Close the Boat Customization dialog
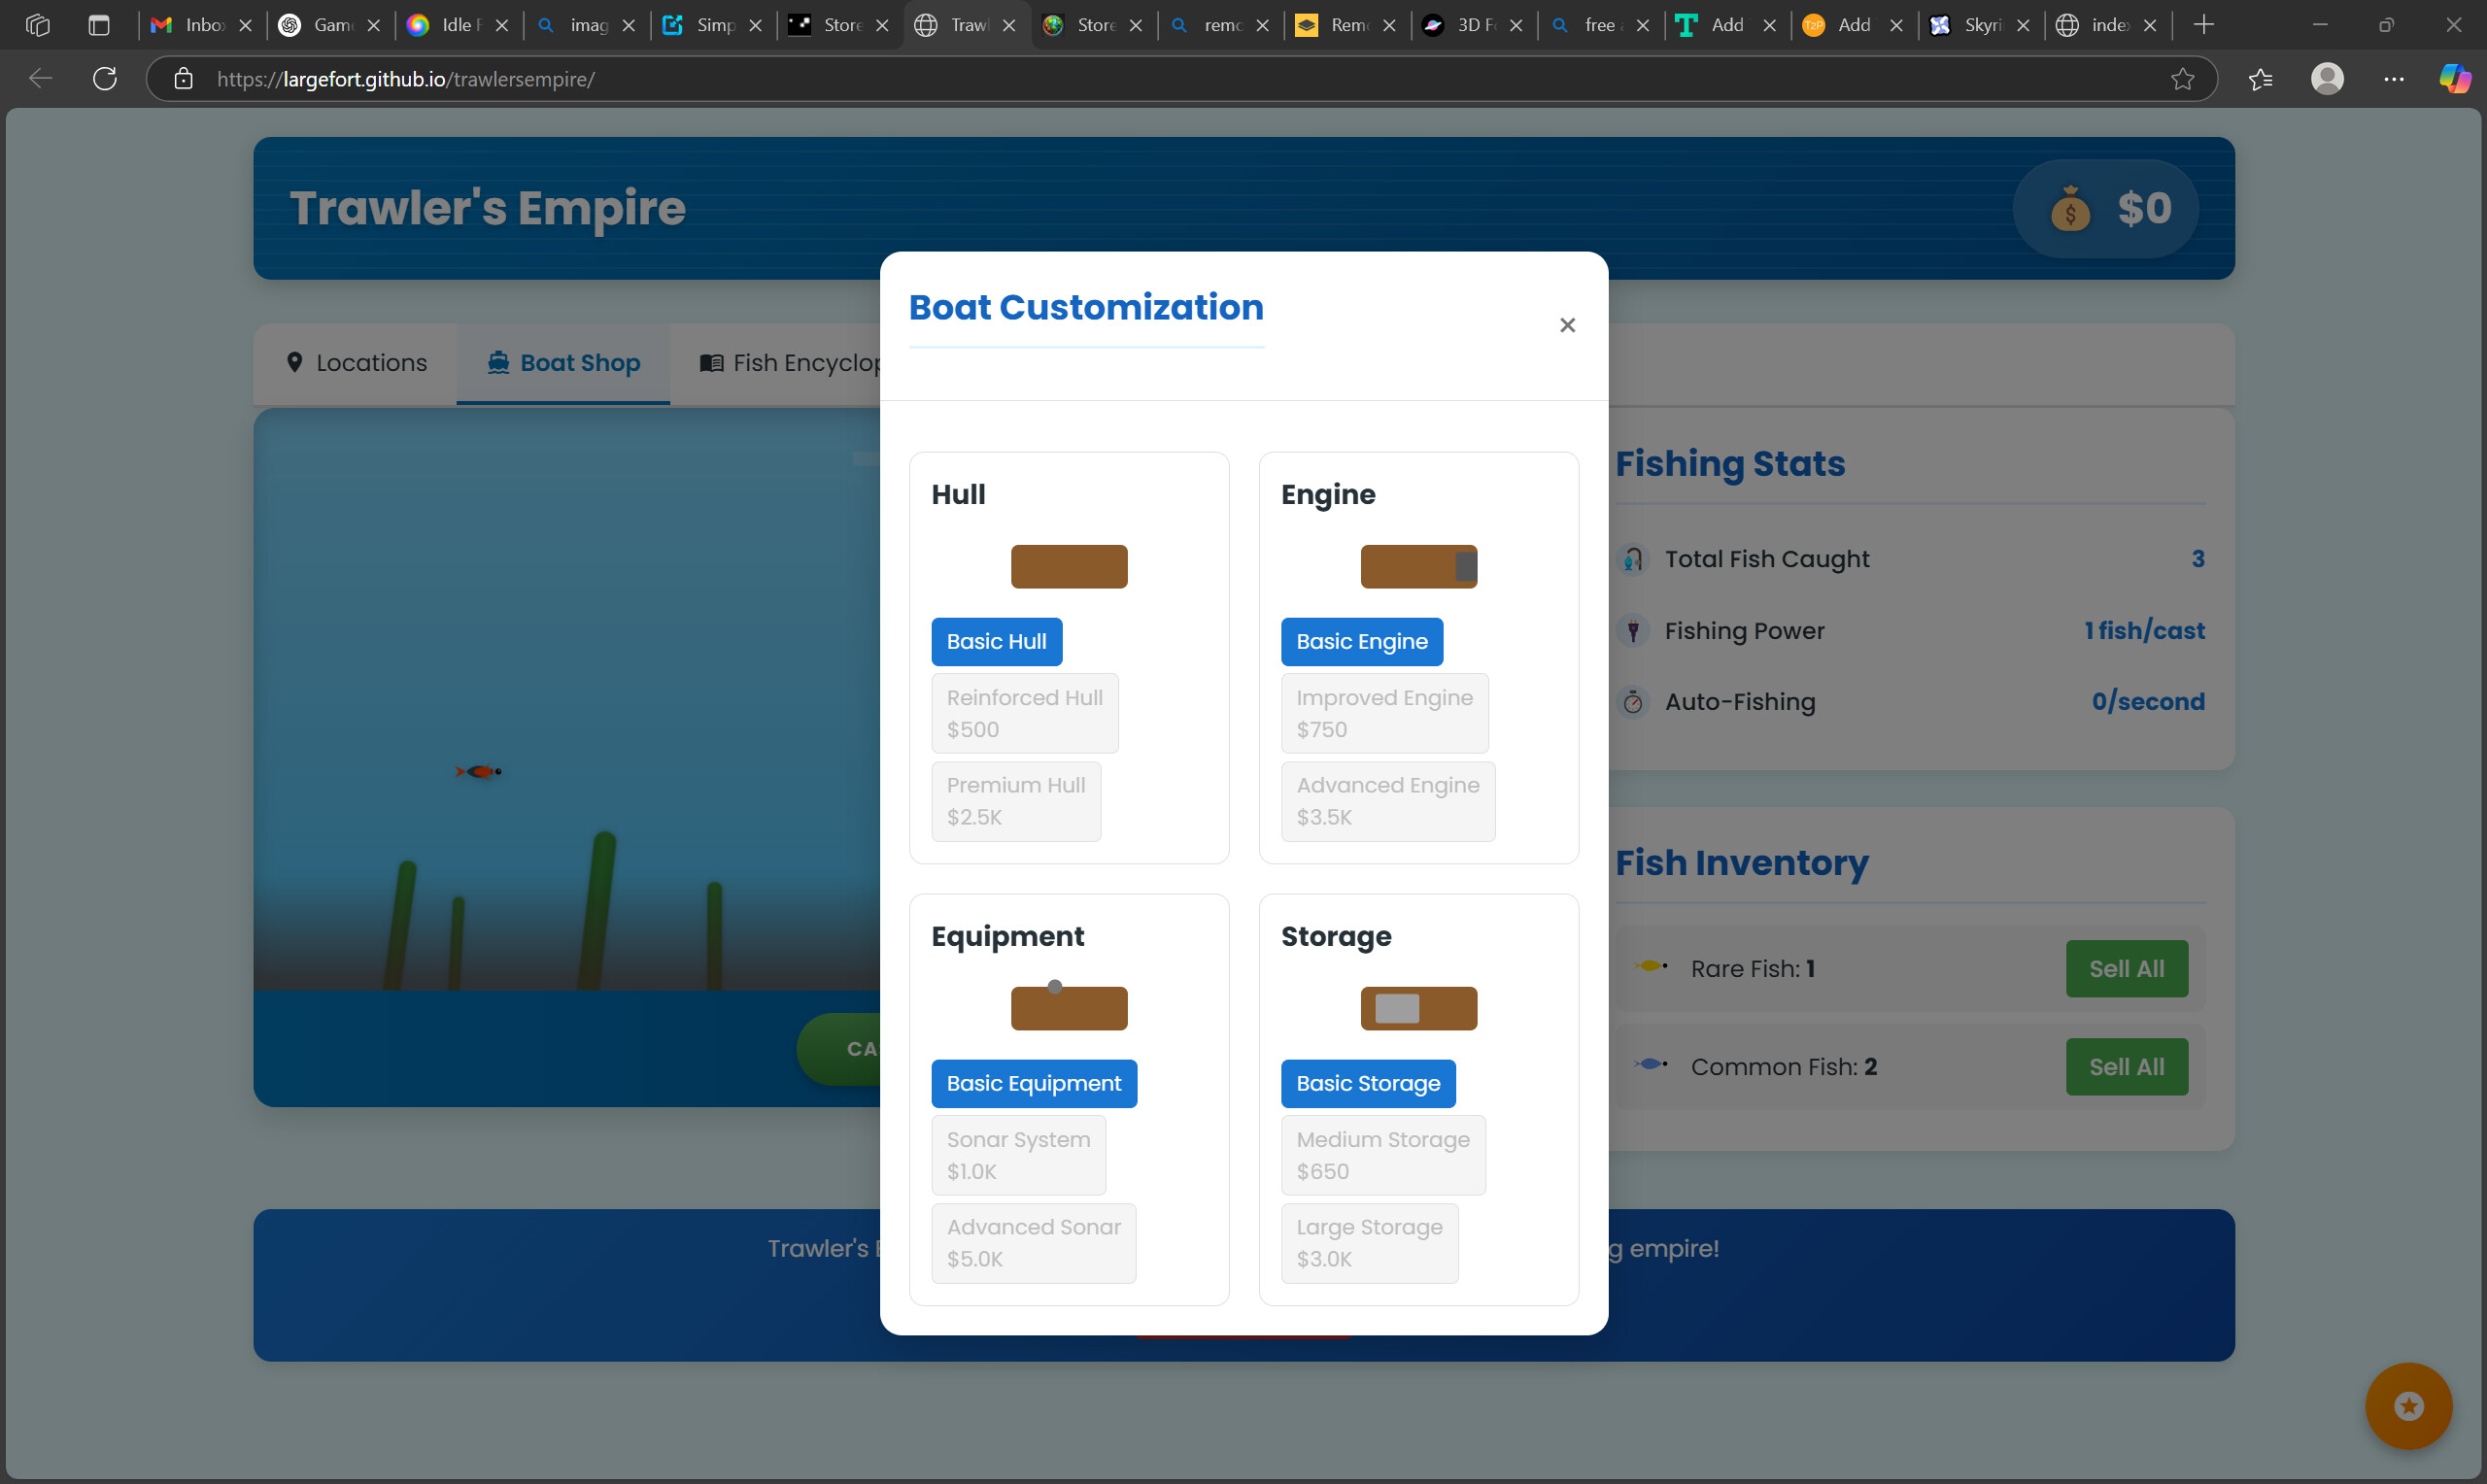The image size is (2487, 1484). 1567,324
